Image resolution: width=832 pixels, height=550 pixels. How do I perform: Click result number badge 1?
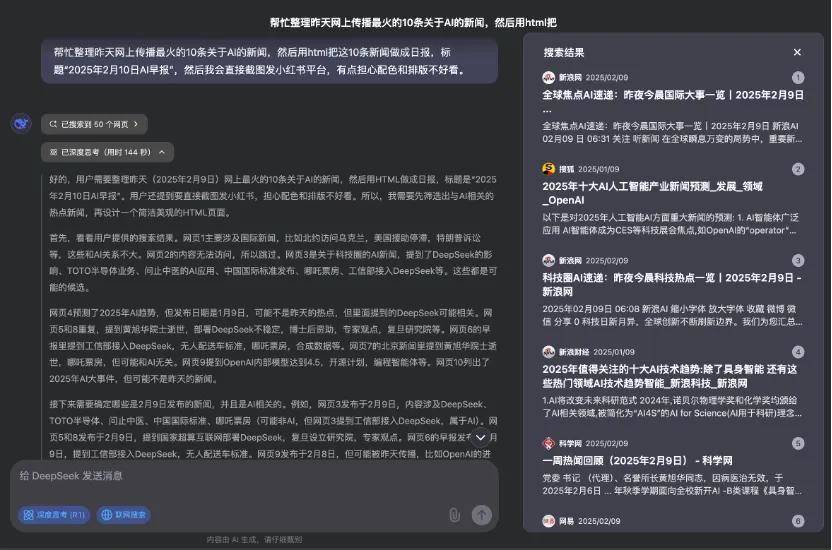798,77
